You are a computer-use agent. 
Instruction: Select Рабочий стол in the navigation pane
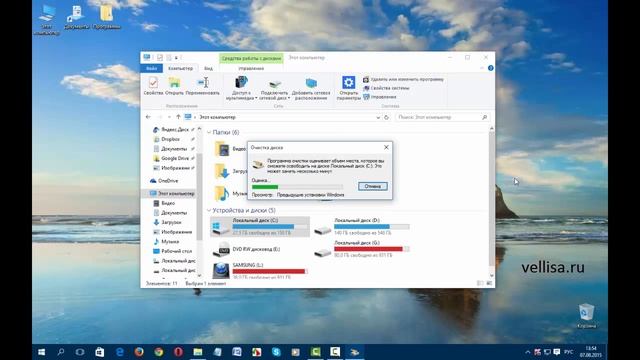pyautogui.click(x=172, y=251)
